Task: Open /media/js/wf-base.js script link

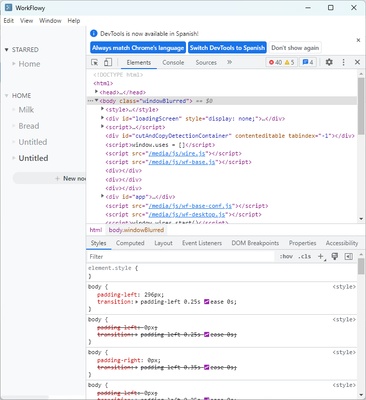Action: tap(182, 162)
